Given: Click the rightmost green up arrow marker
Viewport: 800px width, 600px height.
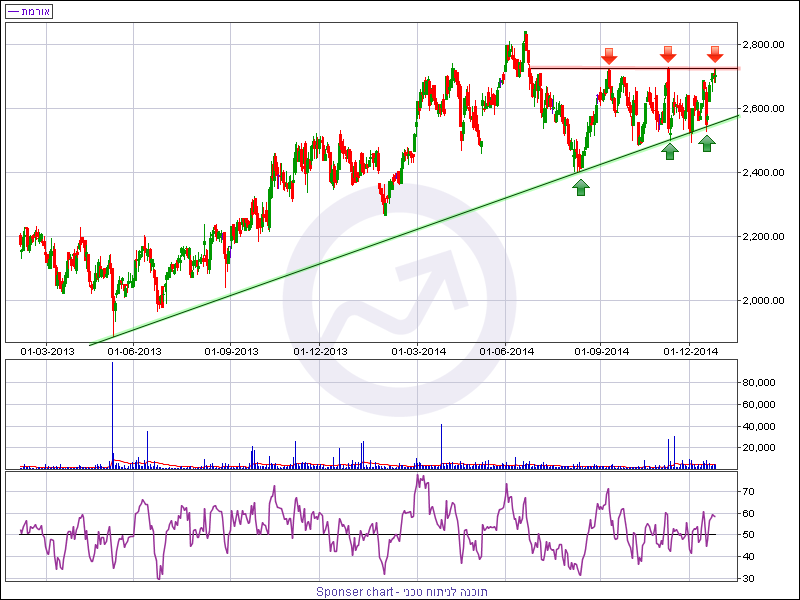Looking at the screenshot, I should (707, 143).
